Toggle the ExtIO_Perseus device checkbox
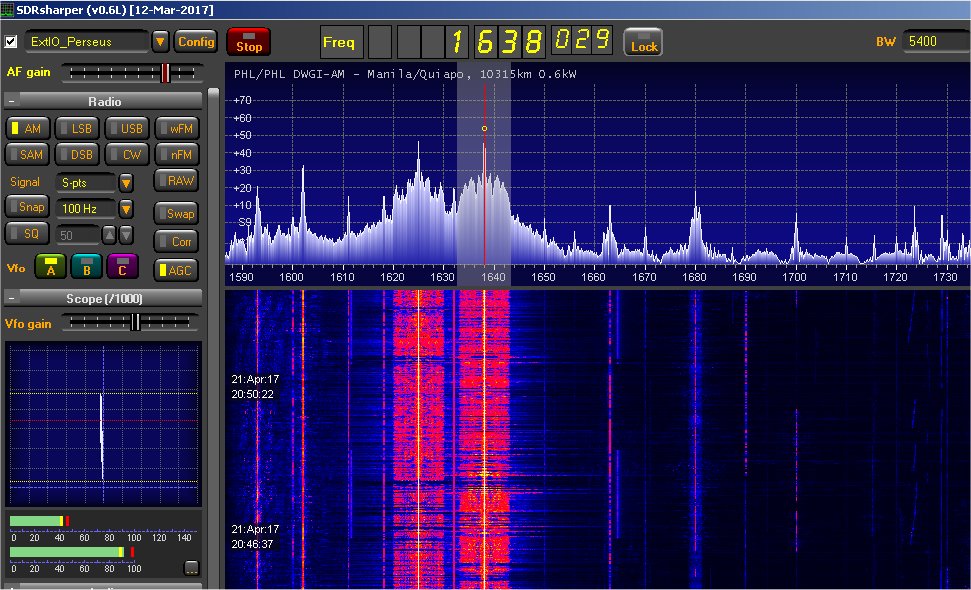The height and width of the screenshot is (590, 971). click(11, 42)
